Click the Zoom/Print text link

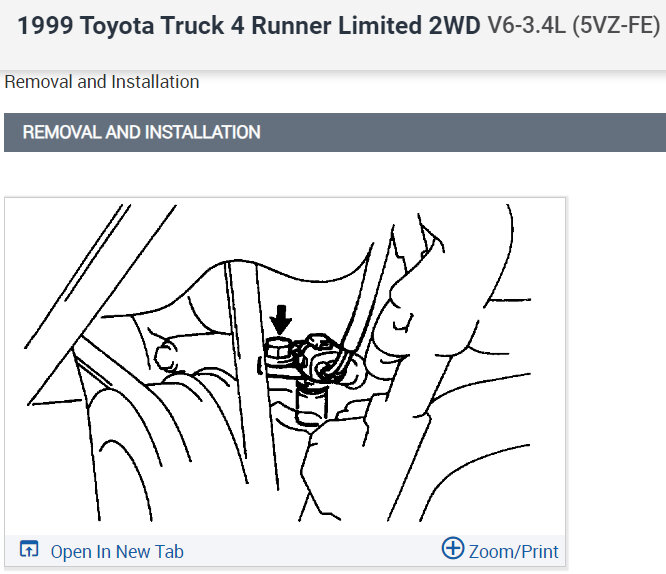pos(514,551)
